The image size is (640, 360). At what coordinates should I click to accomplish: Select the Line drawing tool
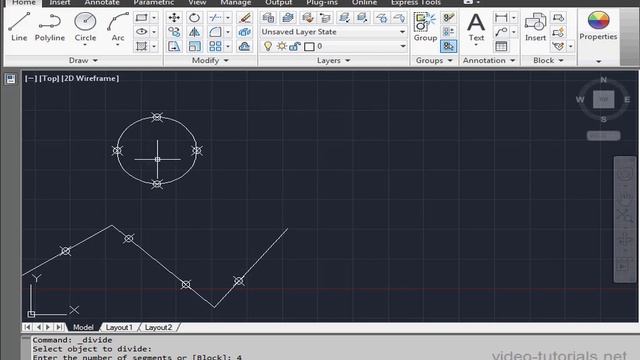point(19,27)
